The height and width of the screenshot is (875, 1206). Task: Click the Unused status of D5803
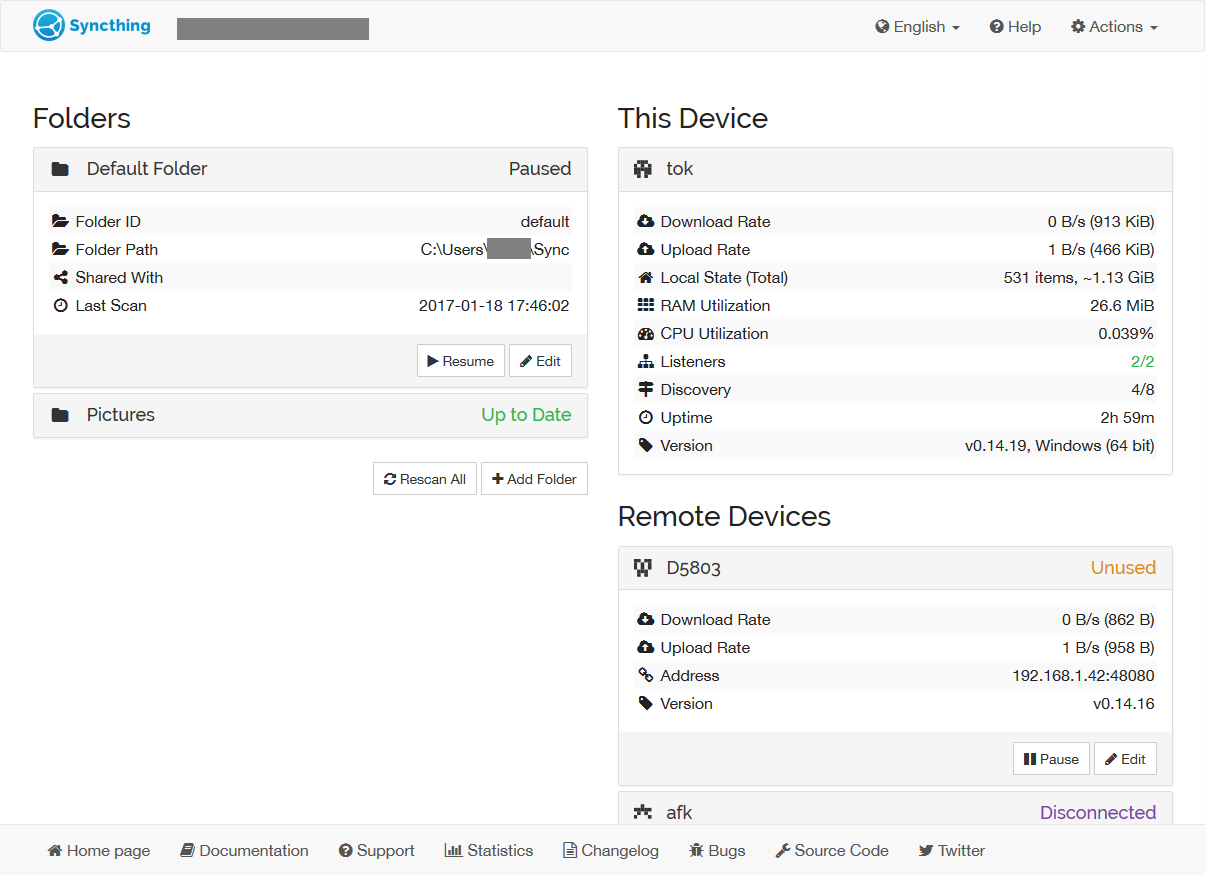1123,568
